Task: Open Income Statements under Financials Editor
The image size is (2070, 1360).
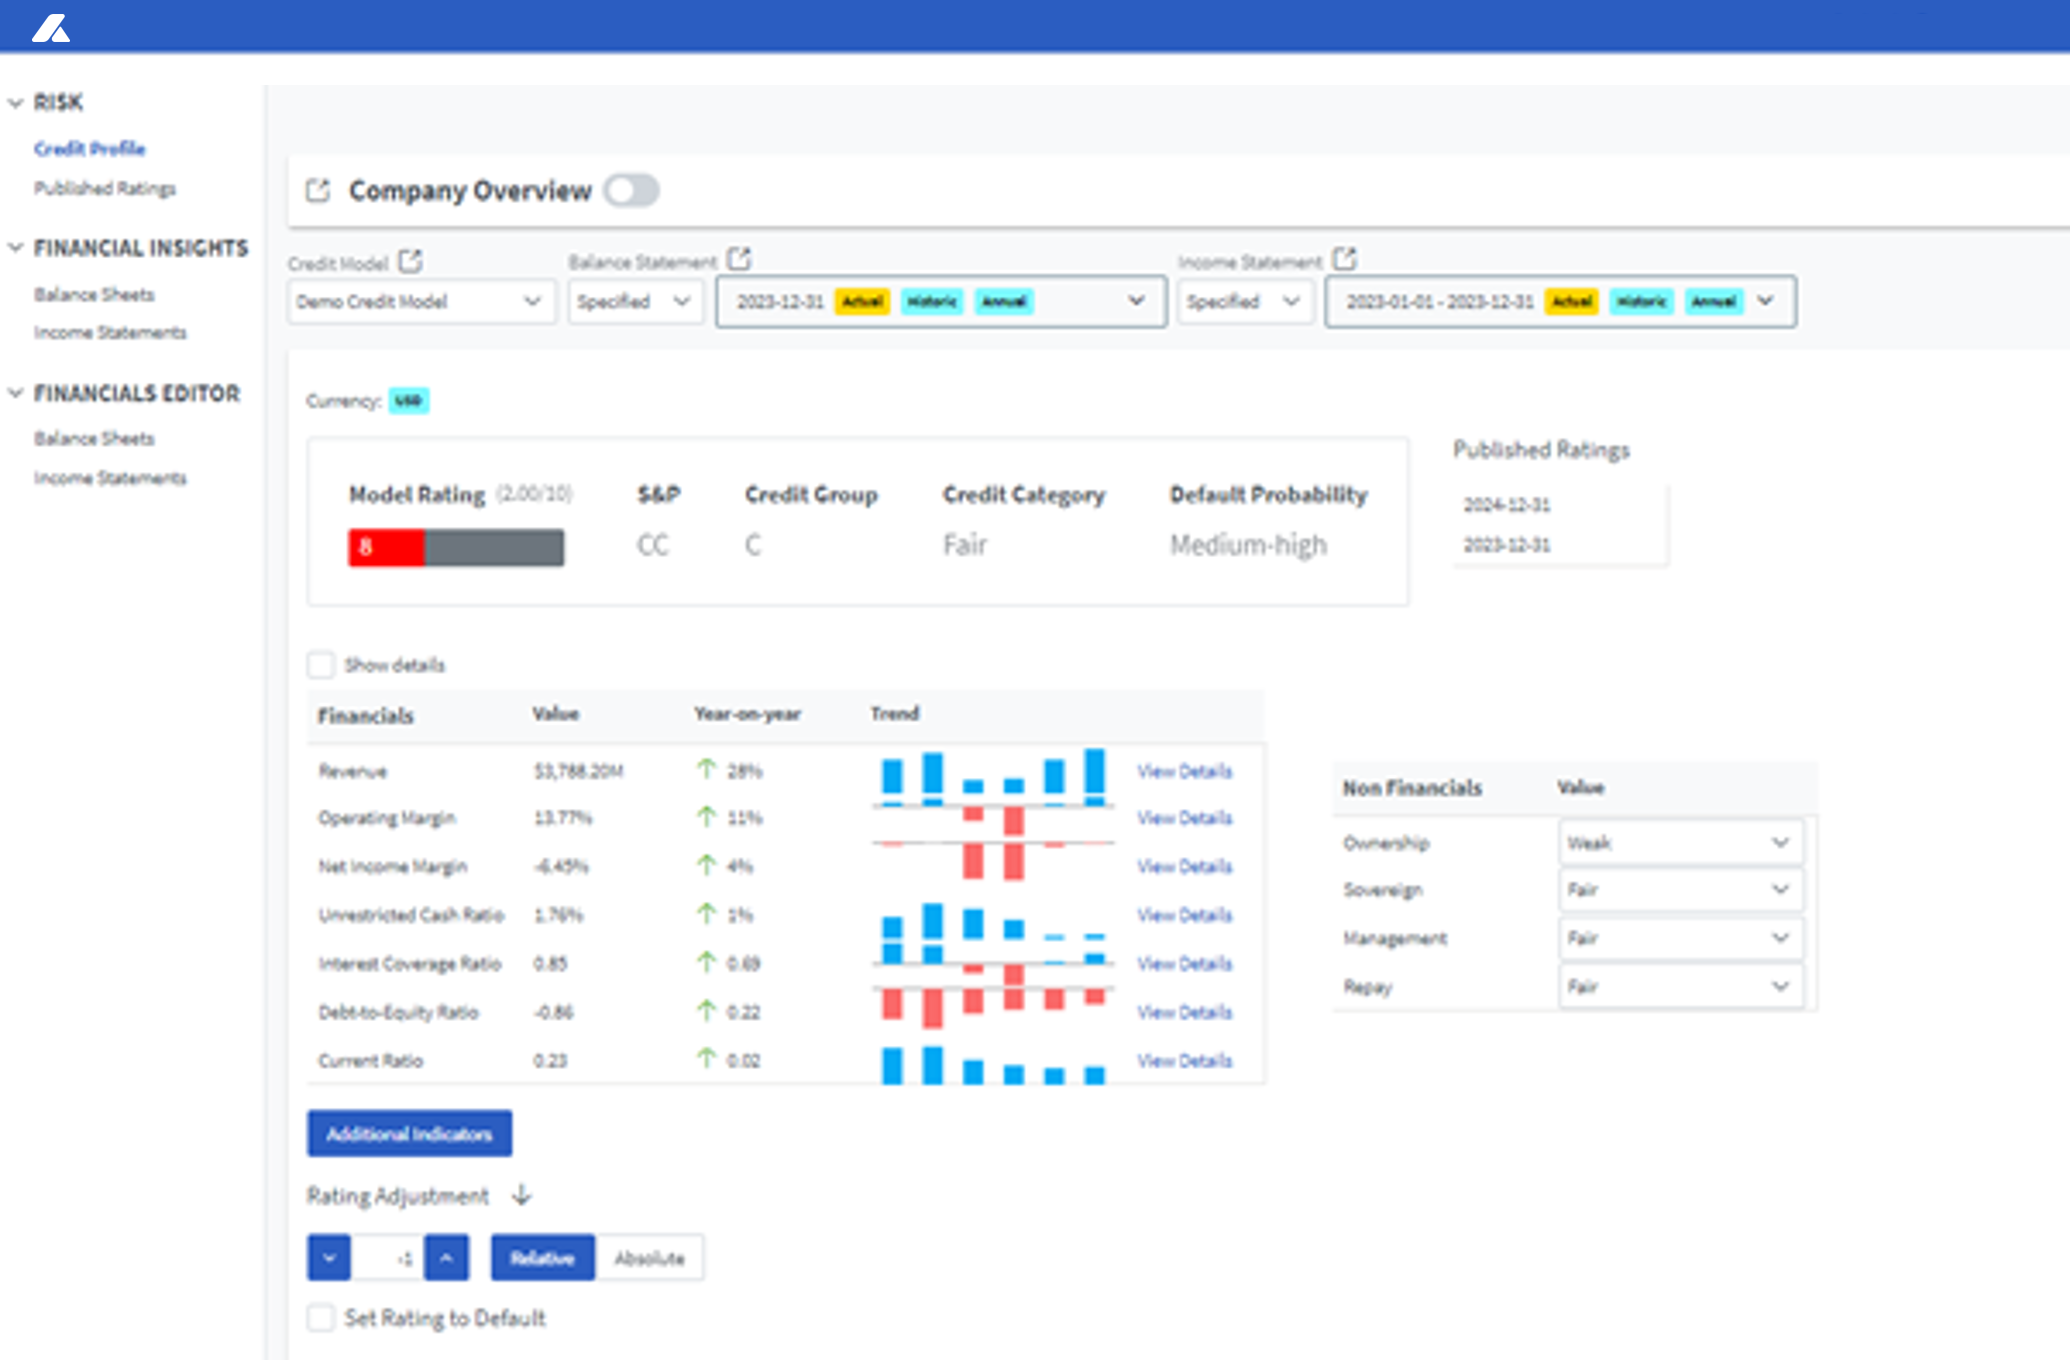Action: [110, 478]
